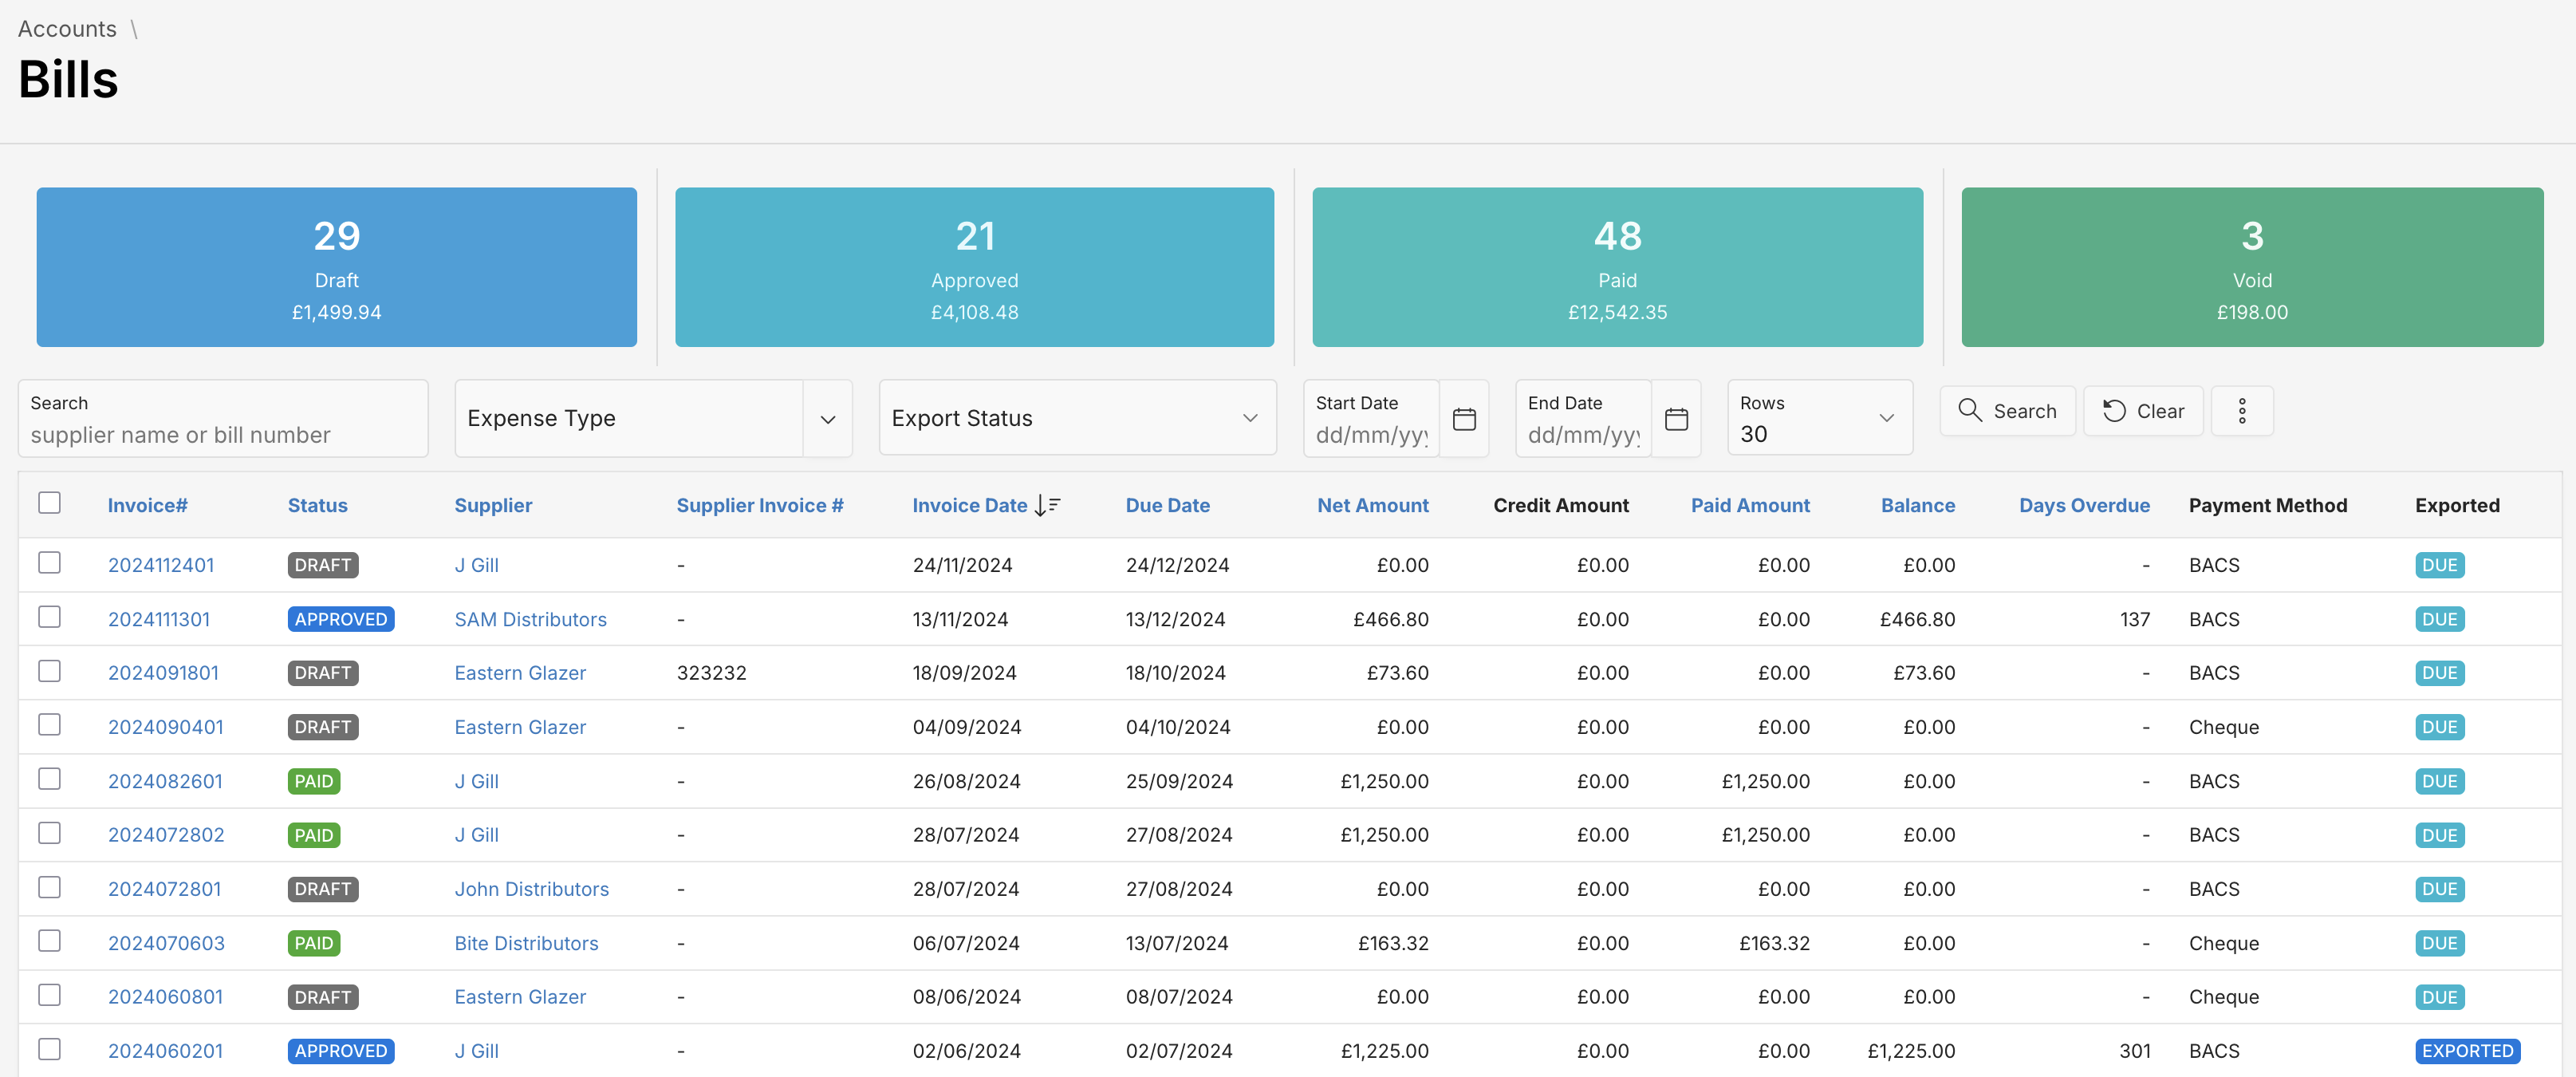Open supplier SAM Distributors

tap(530, 619)
